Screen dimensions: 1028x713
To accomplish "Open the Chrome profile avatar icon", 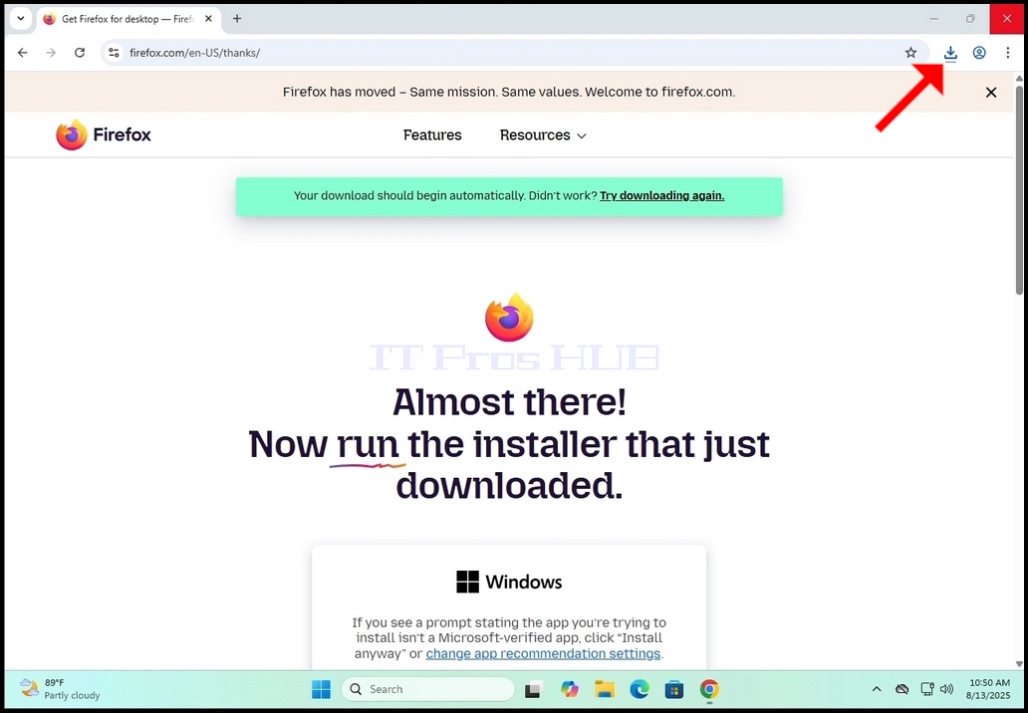I will coord(979,53).
